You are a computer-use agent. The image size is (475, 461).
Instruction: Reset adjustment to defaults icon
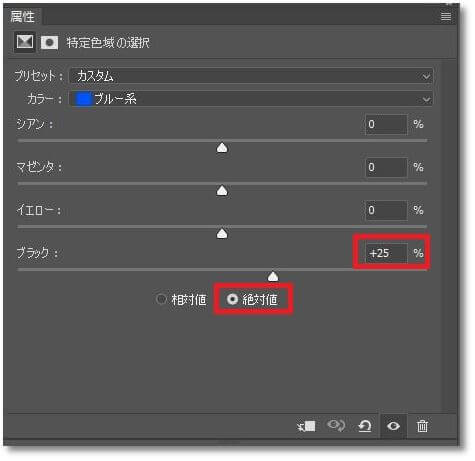[x=365, y=426]
